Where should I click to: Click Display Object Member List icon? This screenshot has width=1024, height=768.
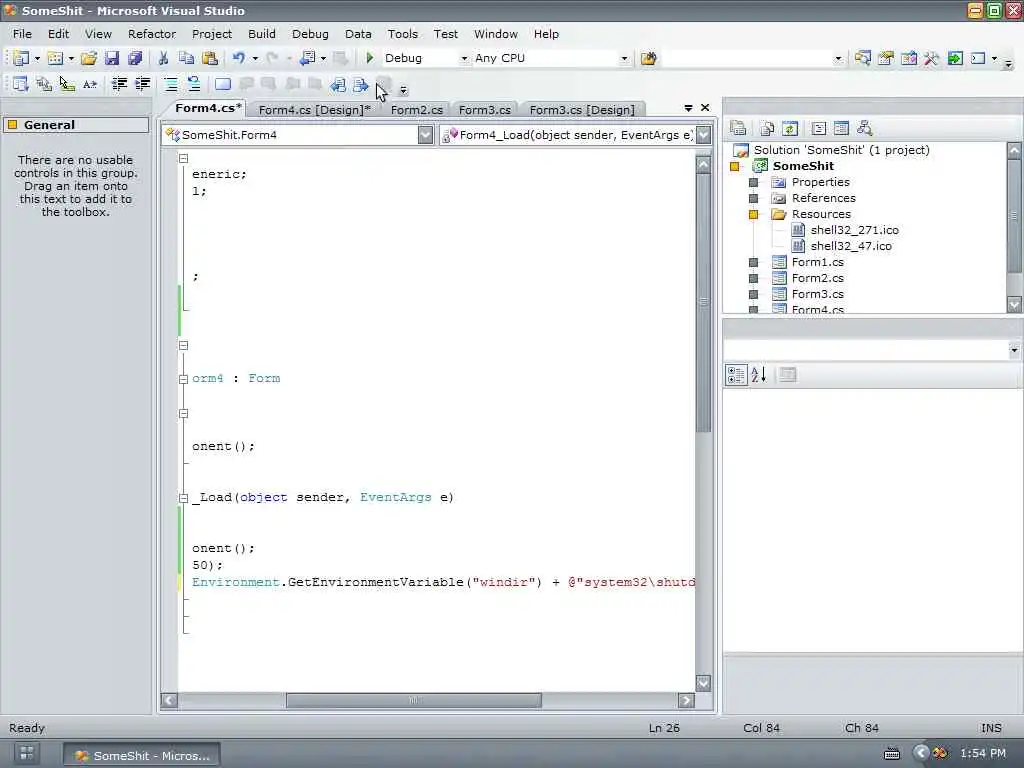click(x=20, y=84)
